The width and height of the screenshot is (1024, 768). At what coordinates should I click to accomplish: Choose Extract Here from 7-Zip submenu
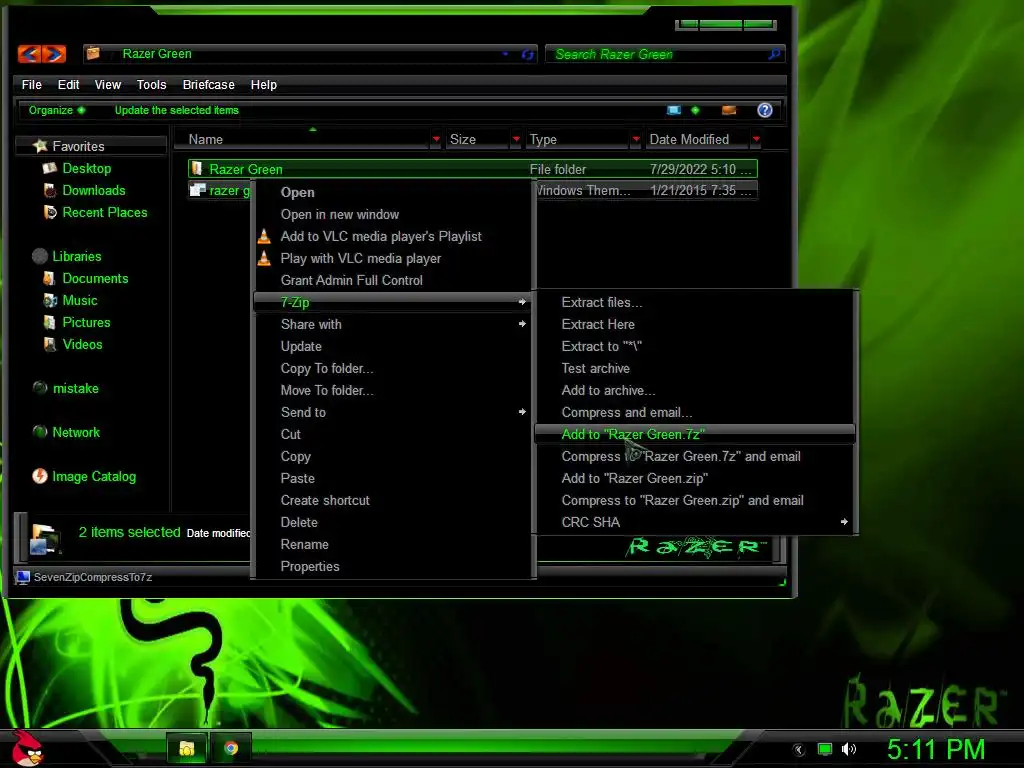(695, 324)
